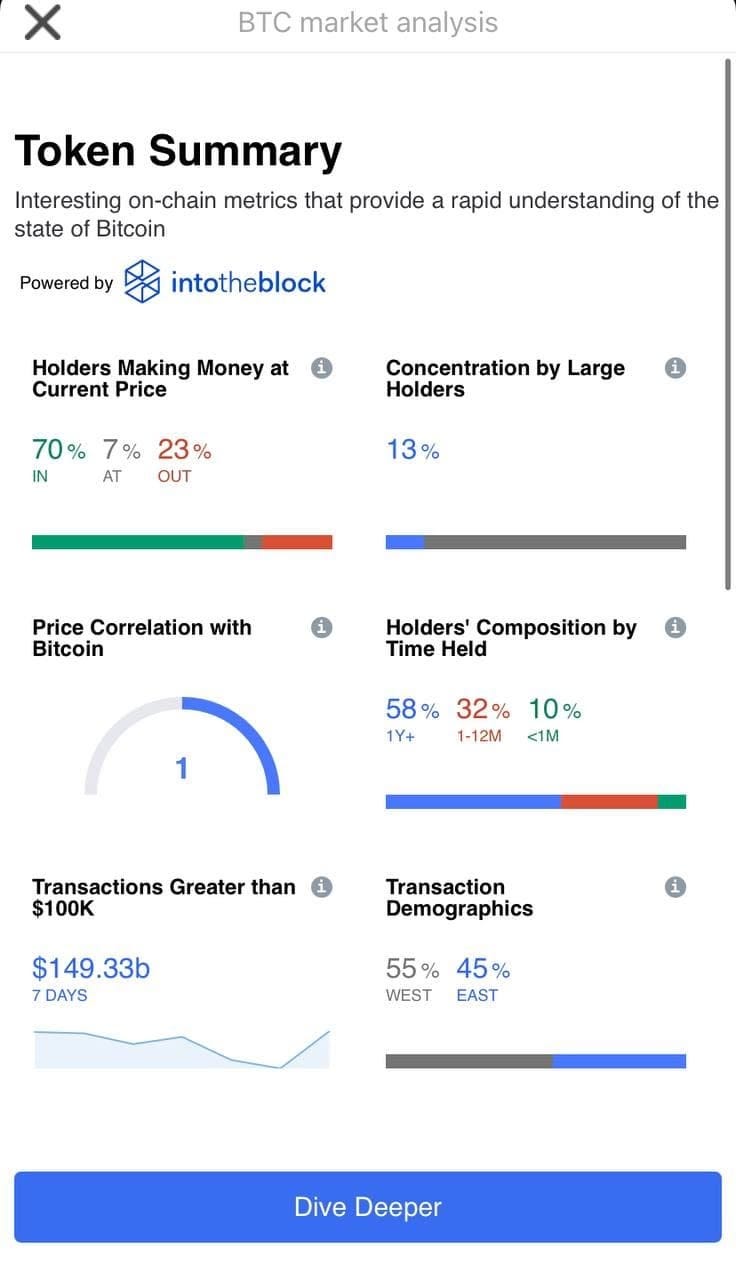This screenshot has height=1280, width=736.
Task: View info for Transaction Demographics
Action: click(675, 887)
